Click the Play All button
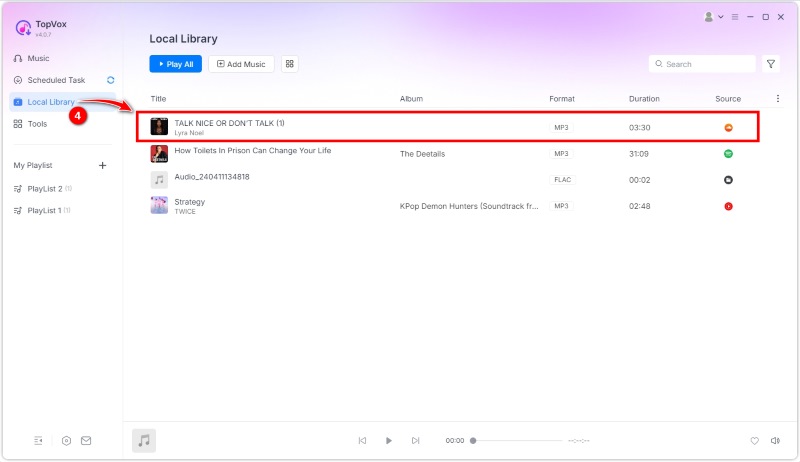The image size is (800, 462). click(176, 64)
